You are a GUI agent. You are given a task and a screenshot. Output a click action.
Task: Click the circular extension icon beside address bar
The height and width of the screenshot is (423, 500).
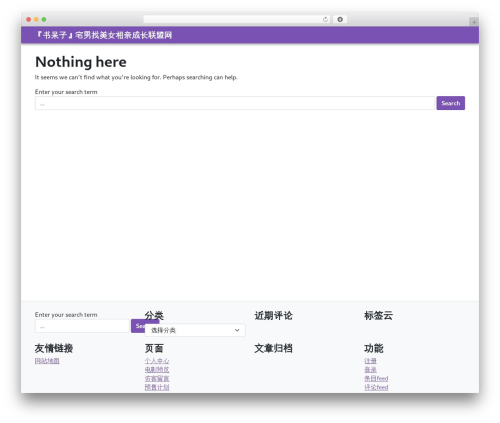[x=340, y=19]
